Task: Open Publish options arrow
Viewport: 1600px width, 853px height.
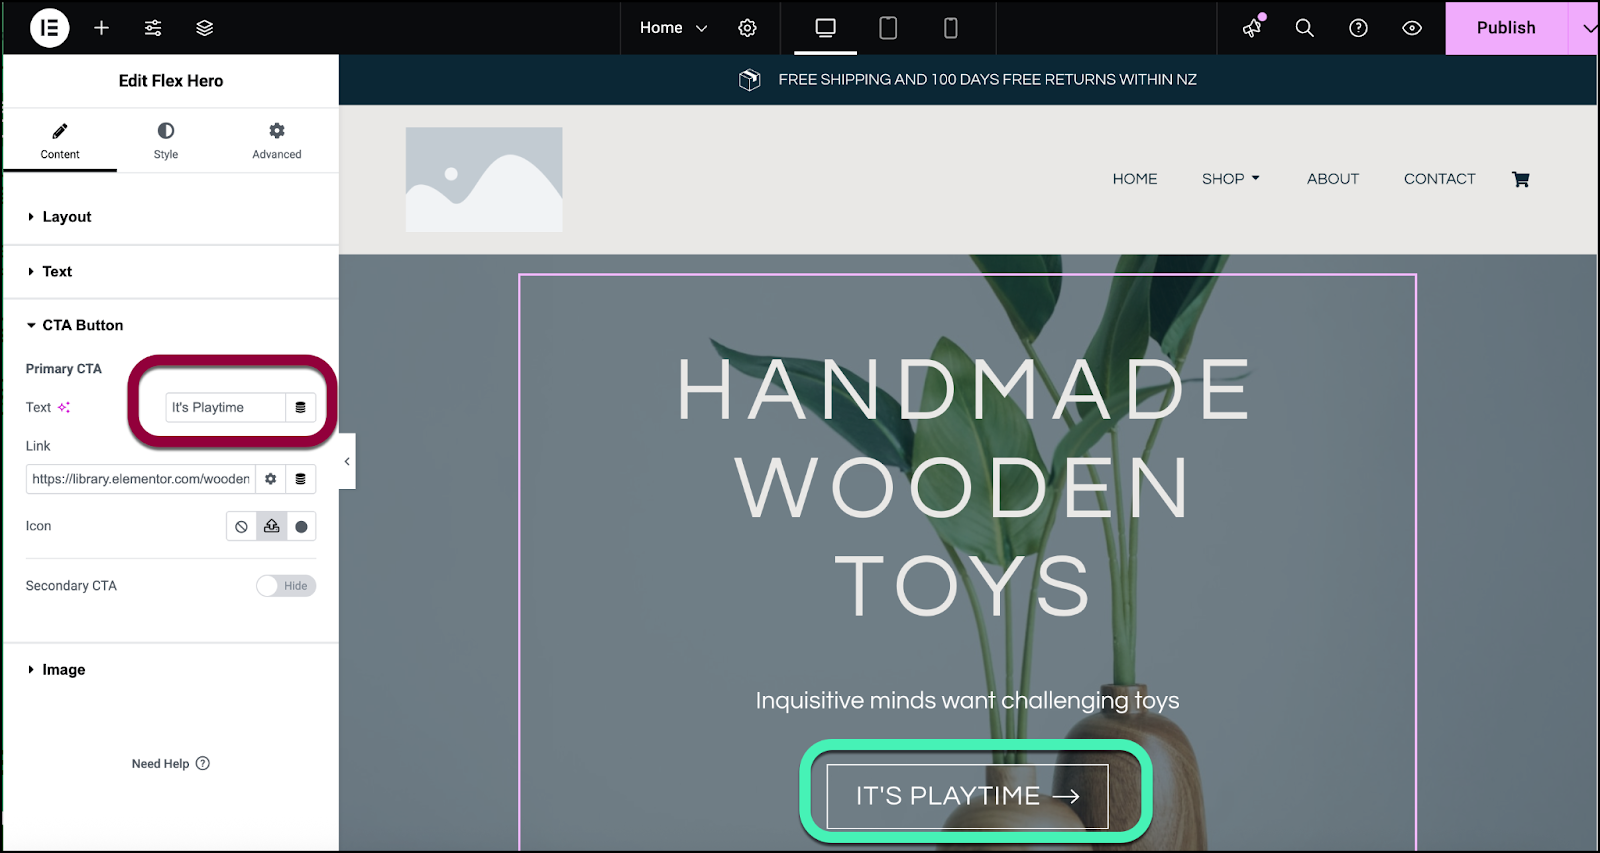Action: click(x=1587, y=28)
